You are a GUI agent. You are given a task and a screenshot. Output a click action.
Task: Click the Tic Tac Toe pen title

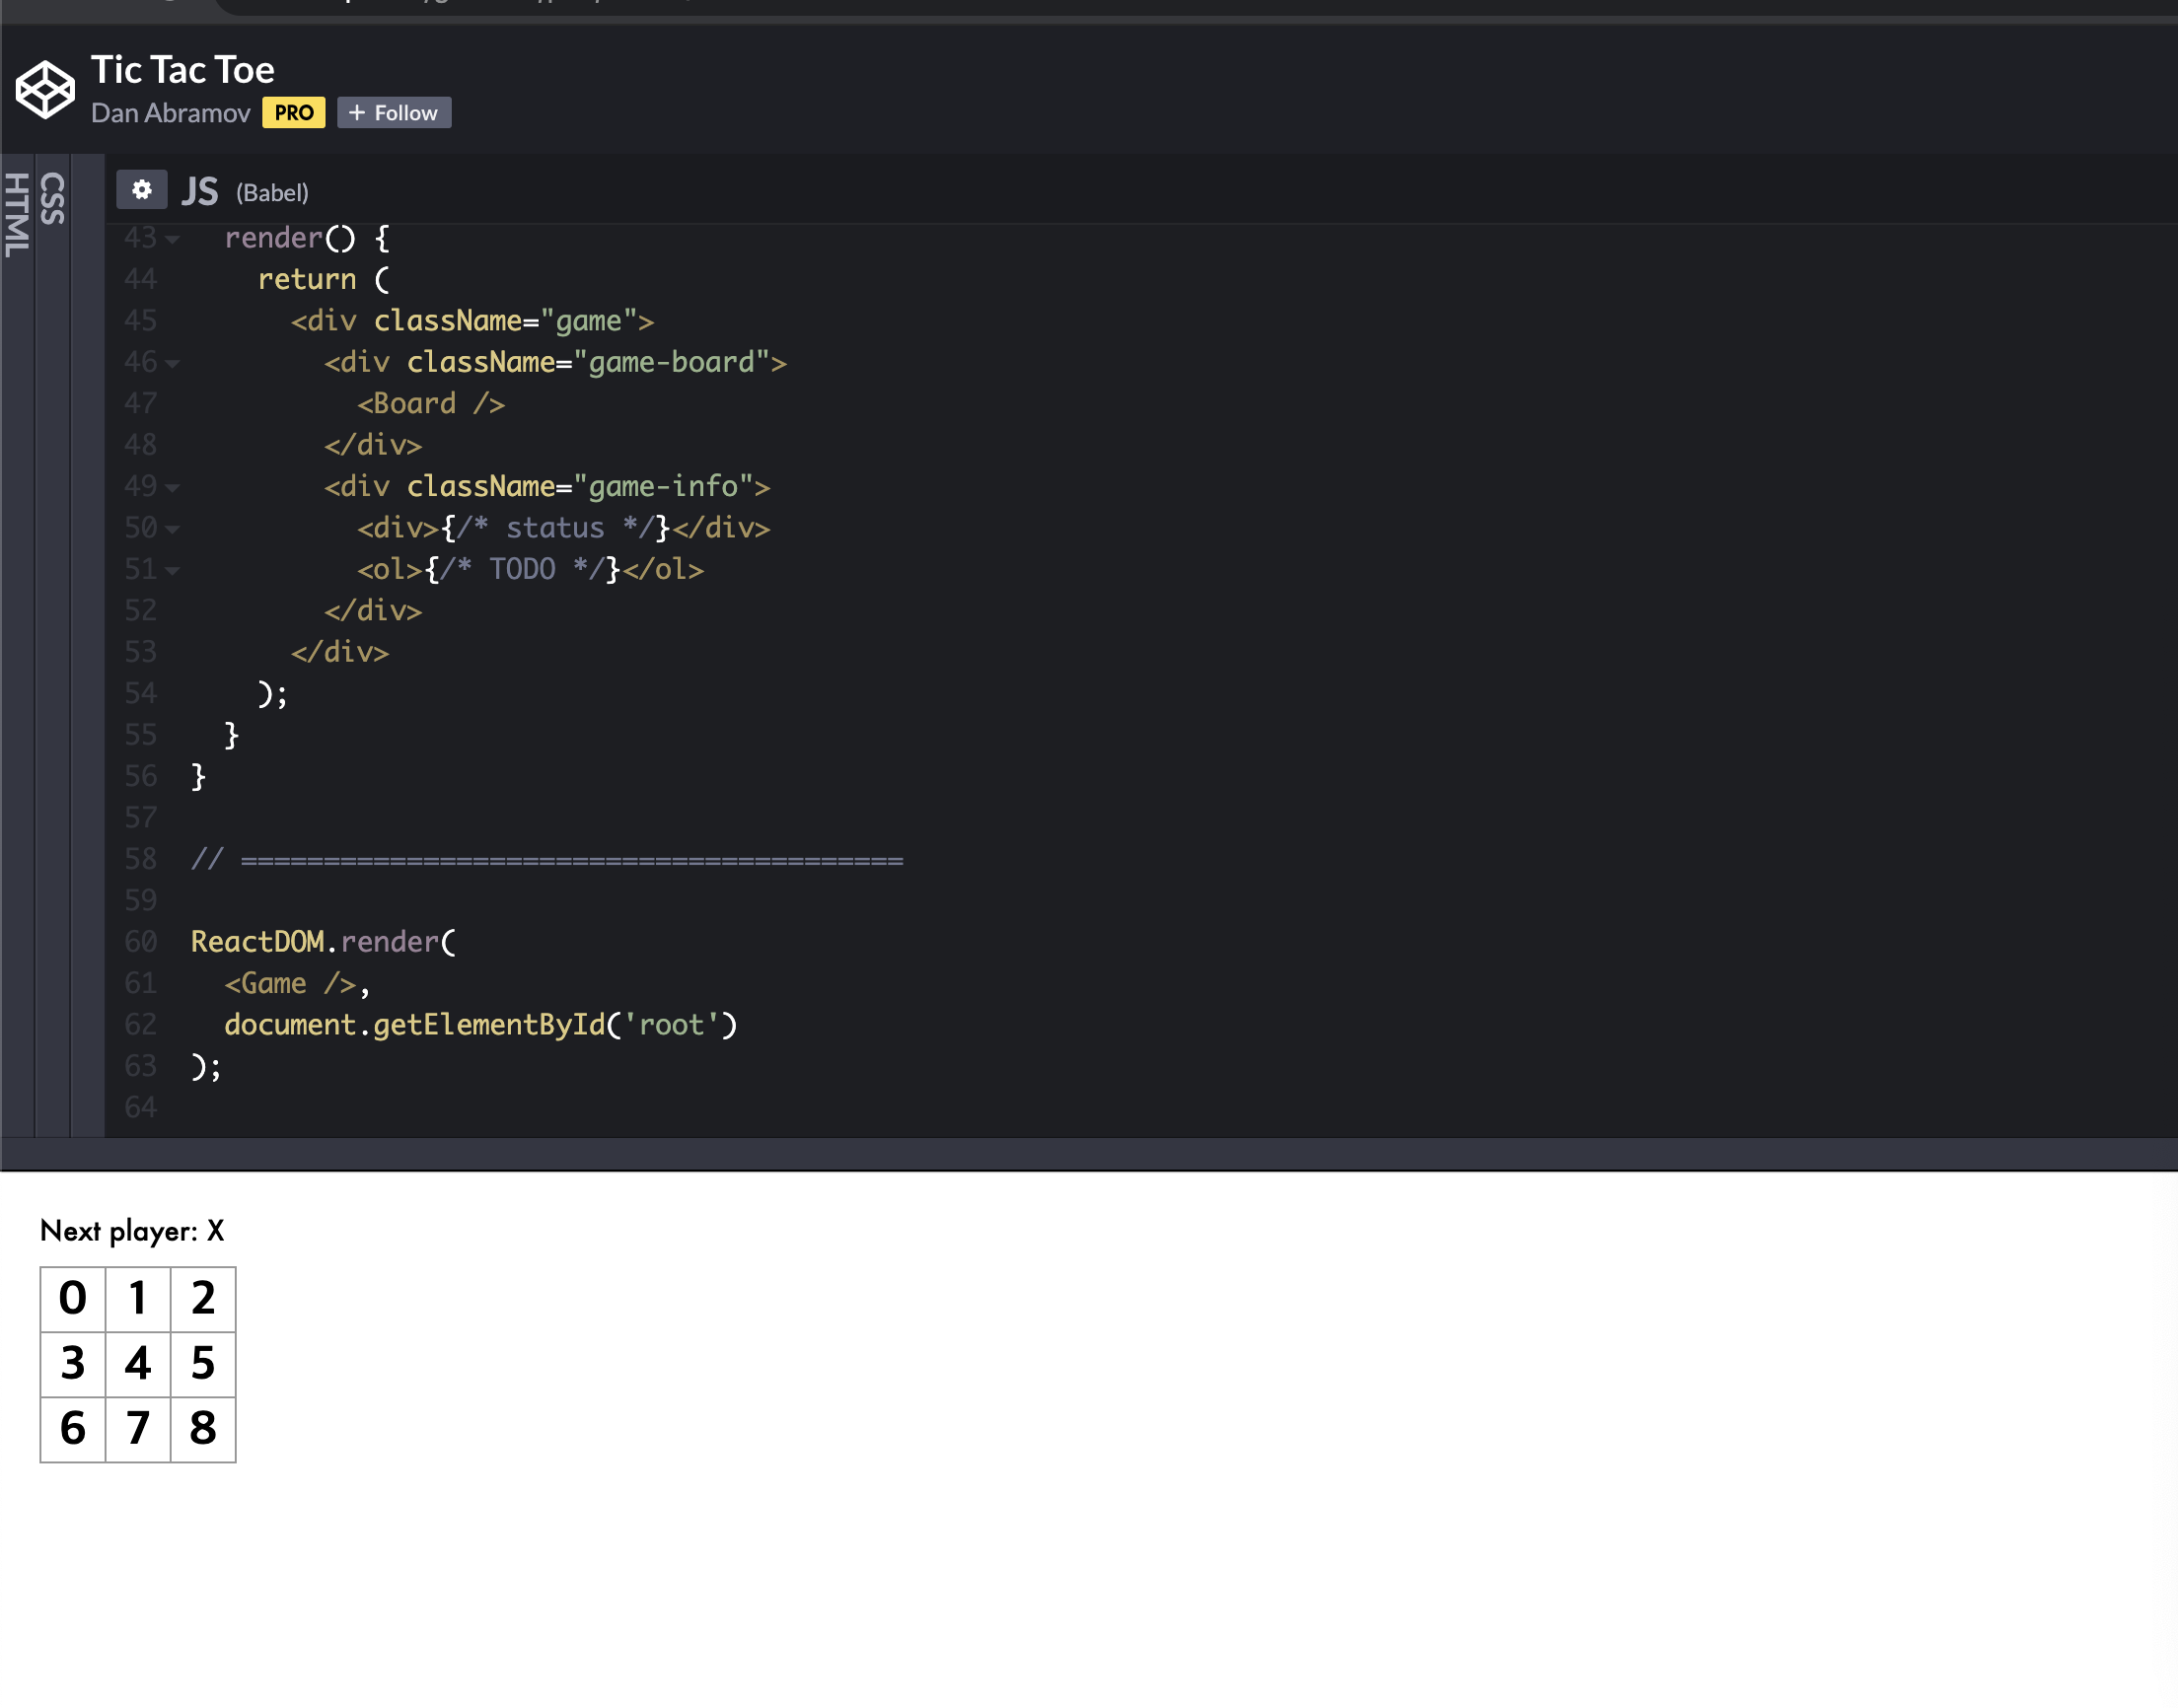tap(183, 70)
